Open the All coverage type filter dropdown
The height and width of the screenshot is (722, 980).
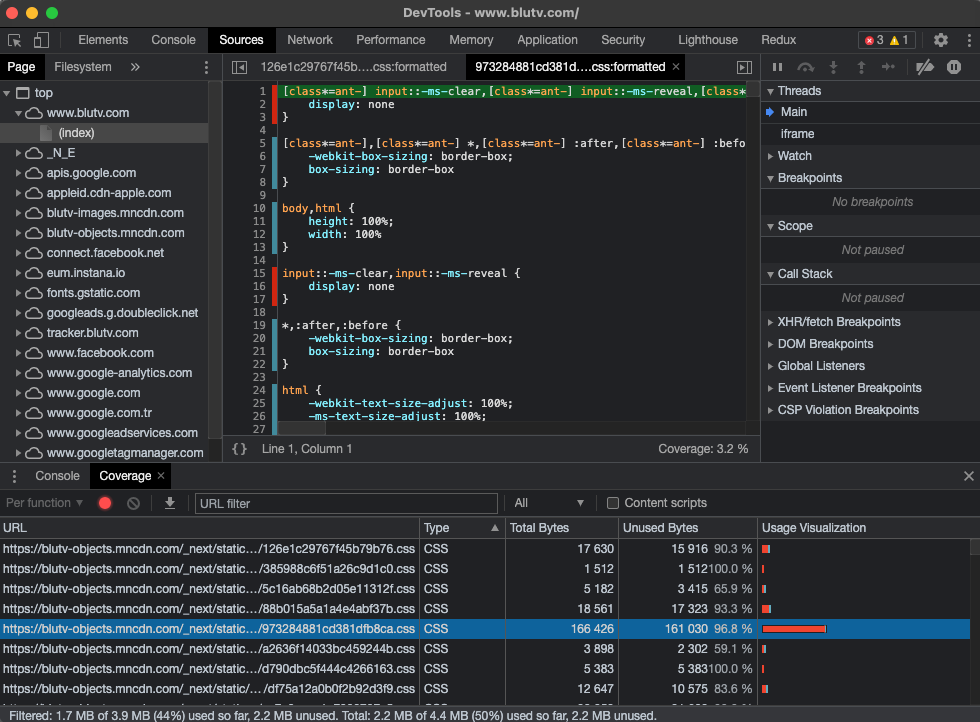click(x=548, y=503)
